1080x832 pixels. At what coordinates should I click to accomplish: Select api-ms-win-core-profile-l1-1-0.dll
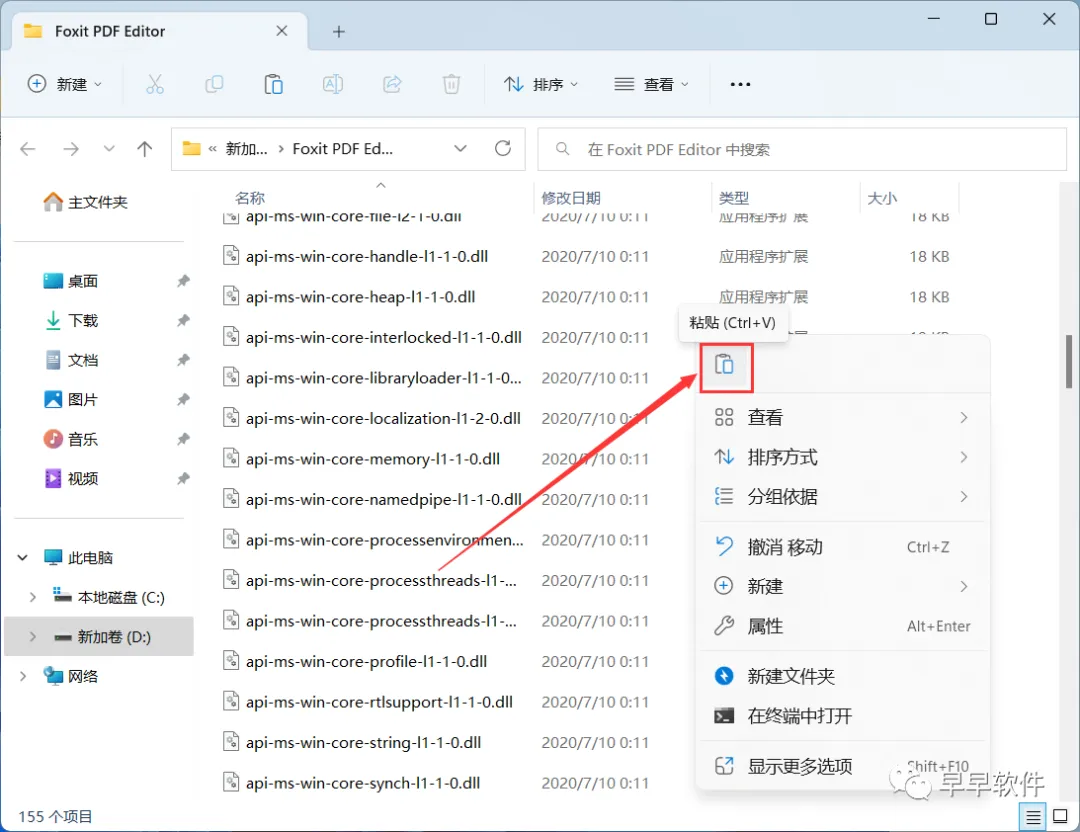click(366, 661)
